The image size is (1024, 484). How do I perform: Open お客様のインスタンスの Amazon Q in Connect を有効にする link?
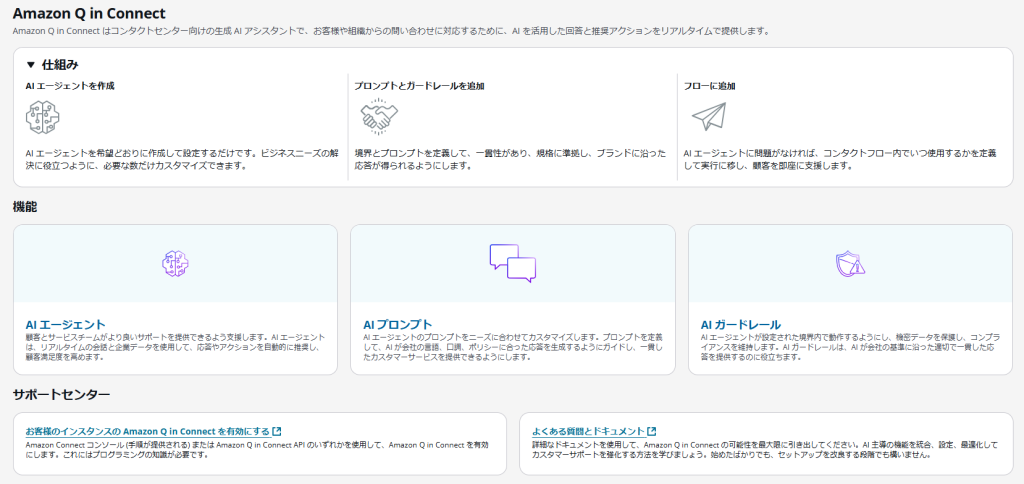[148, 431]
